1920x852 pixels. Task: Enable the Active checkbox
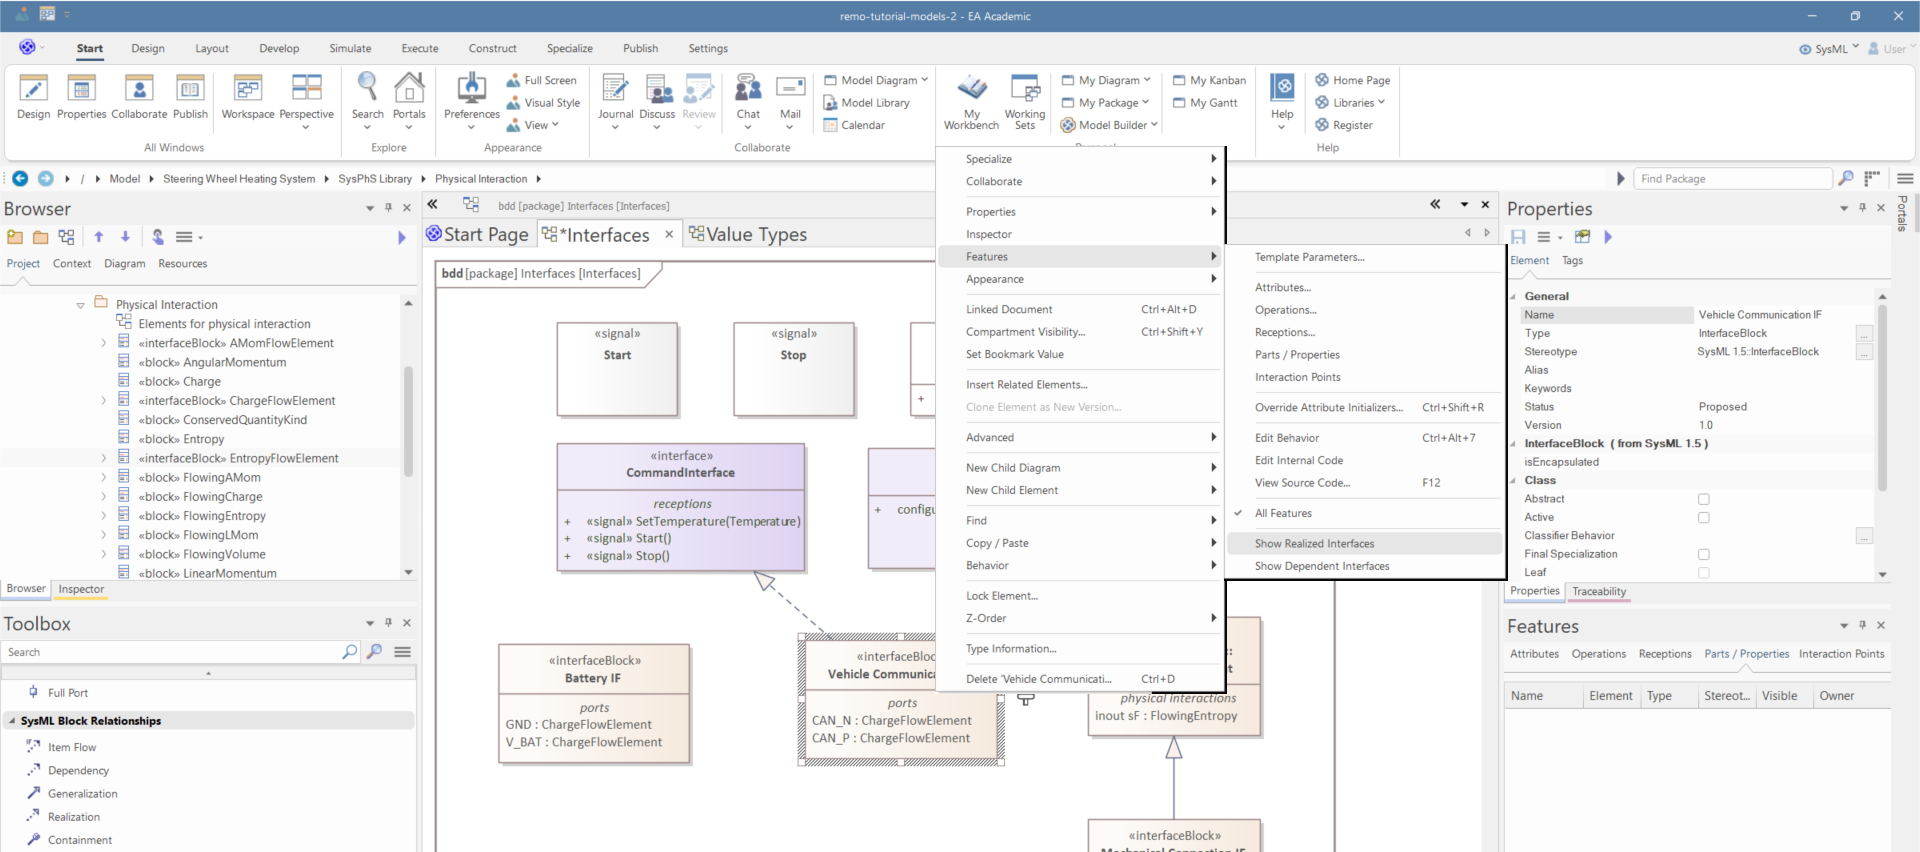(x=1704, y=518)
